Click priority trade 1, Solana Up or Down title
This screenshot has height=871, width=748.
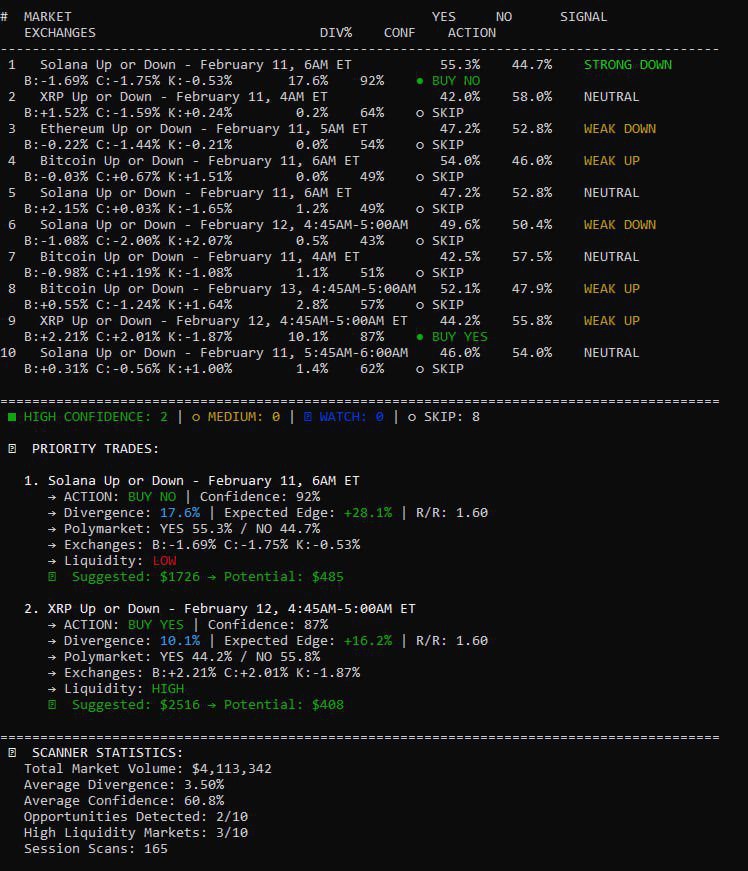pos(204,481)
